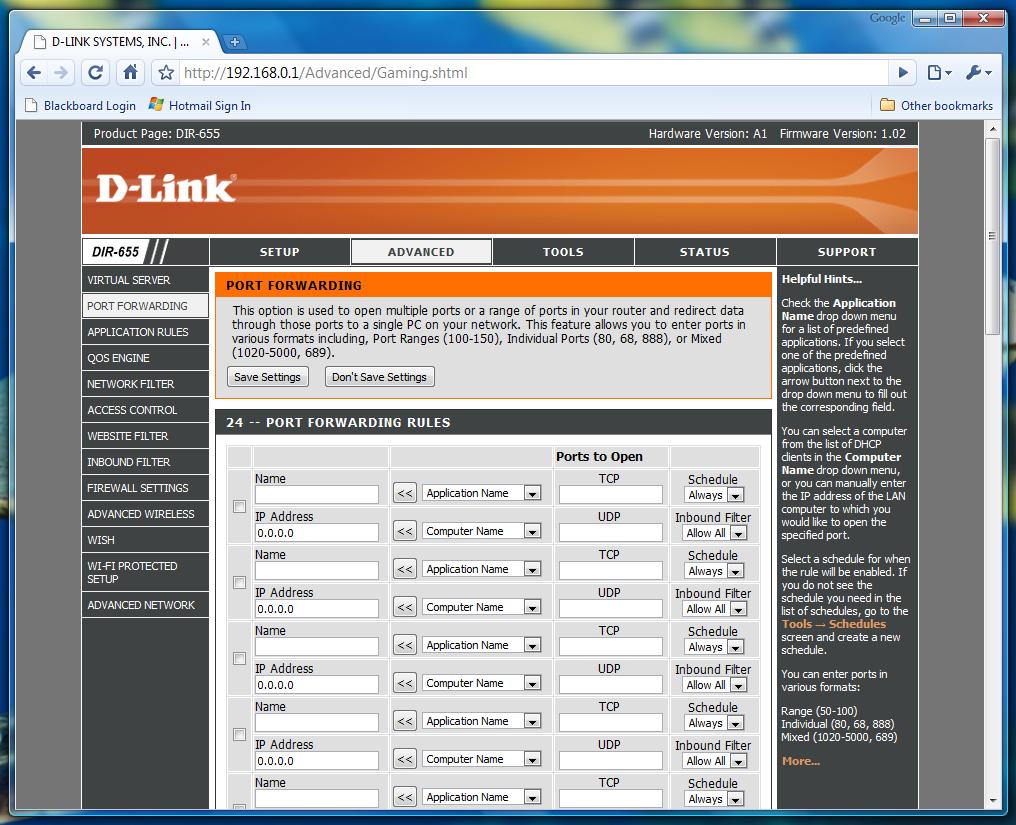Click the Save Settings button
Viewport: 1016px width, 825px height.
pos(268,377)
